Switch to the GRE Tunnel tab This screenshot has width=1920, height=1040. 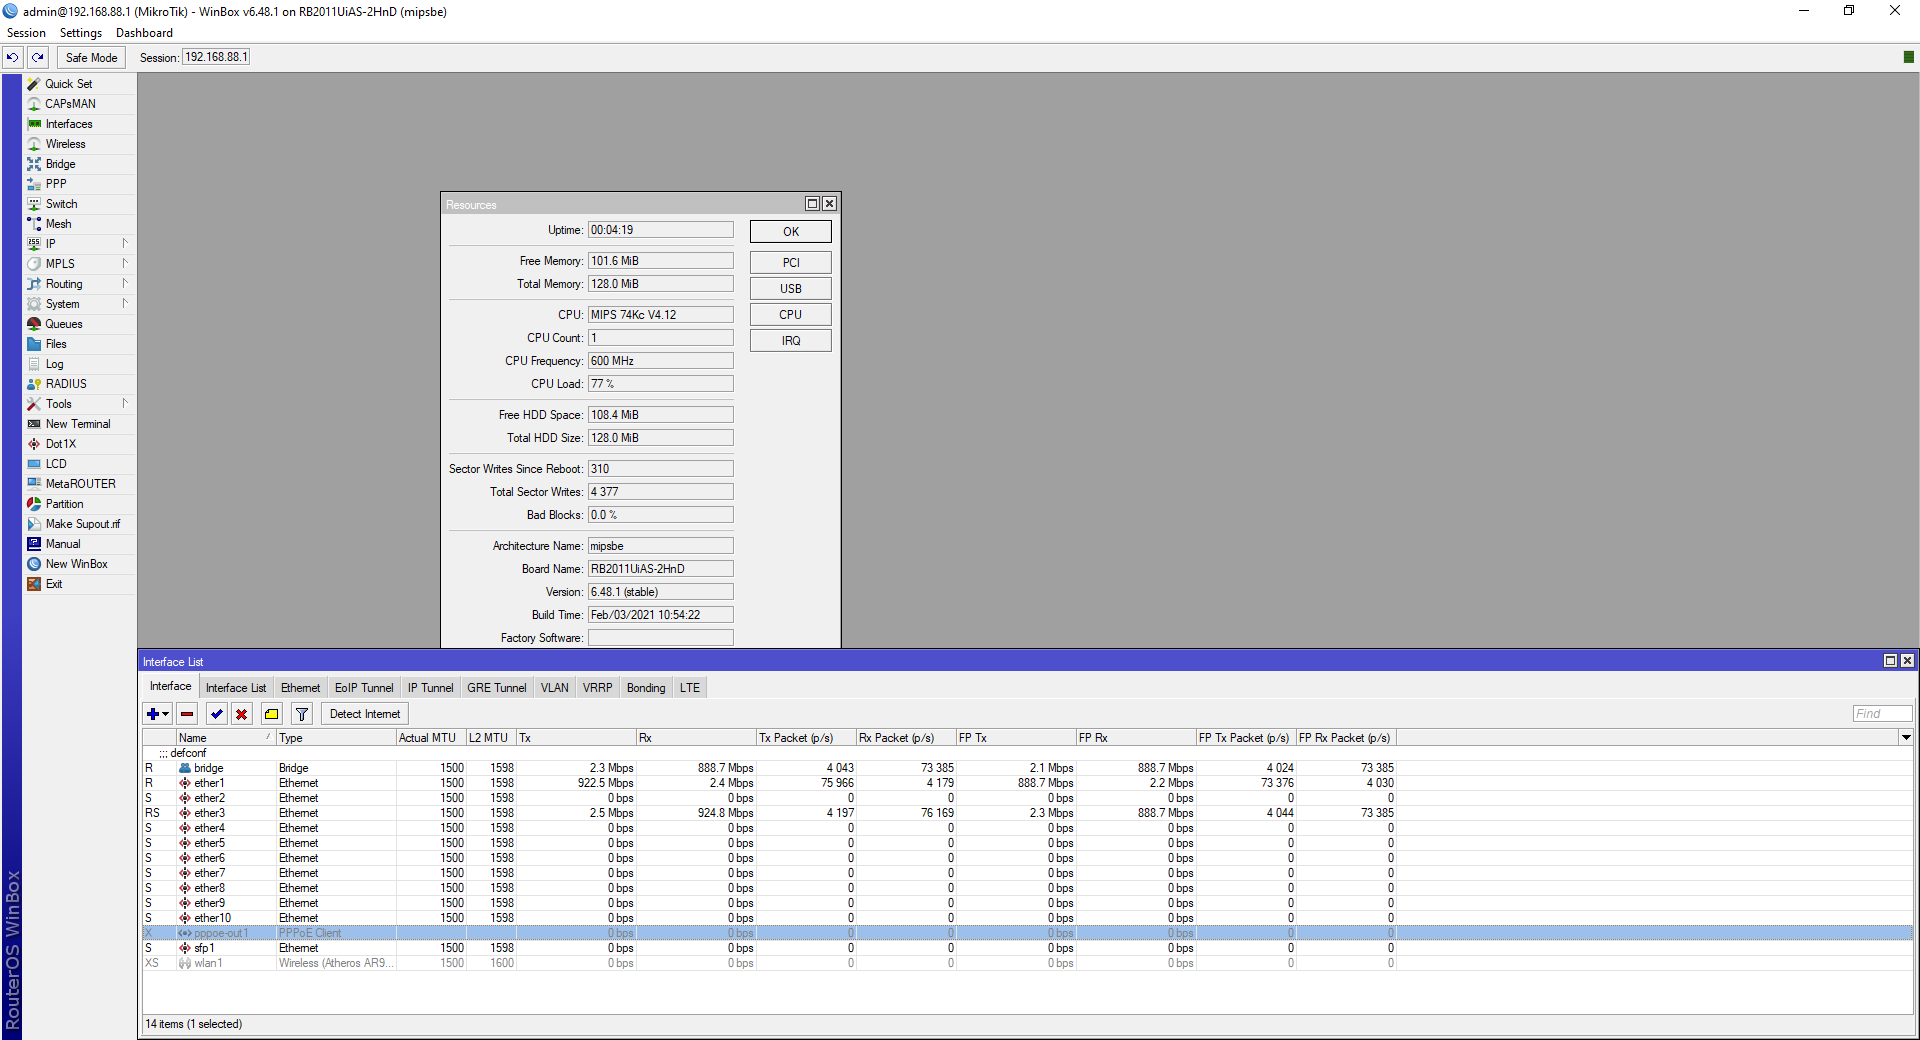click(497, 688)
